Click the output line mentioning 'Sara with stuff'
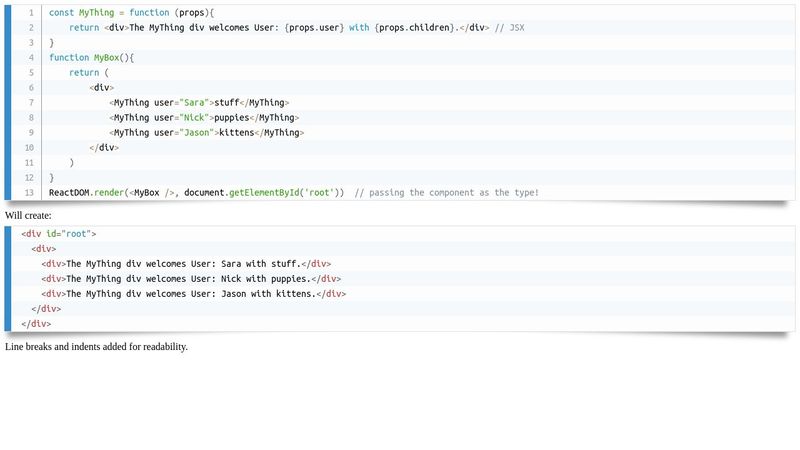Screen dimensions: 800x450 (x=186, y=264)
